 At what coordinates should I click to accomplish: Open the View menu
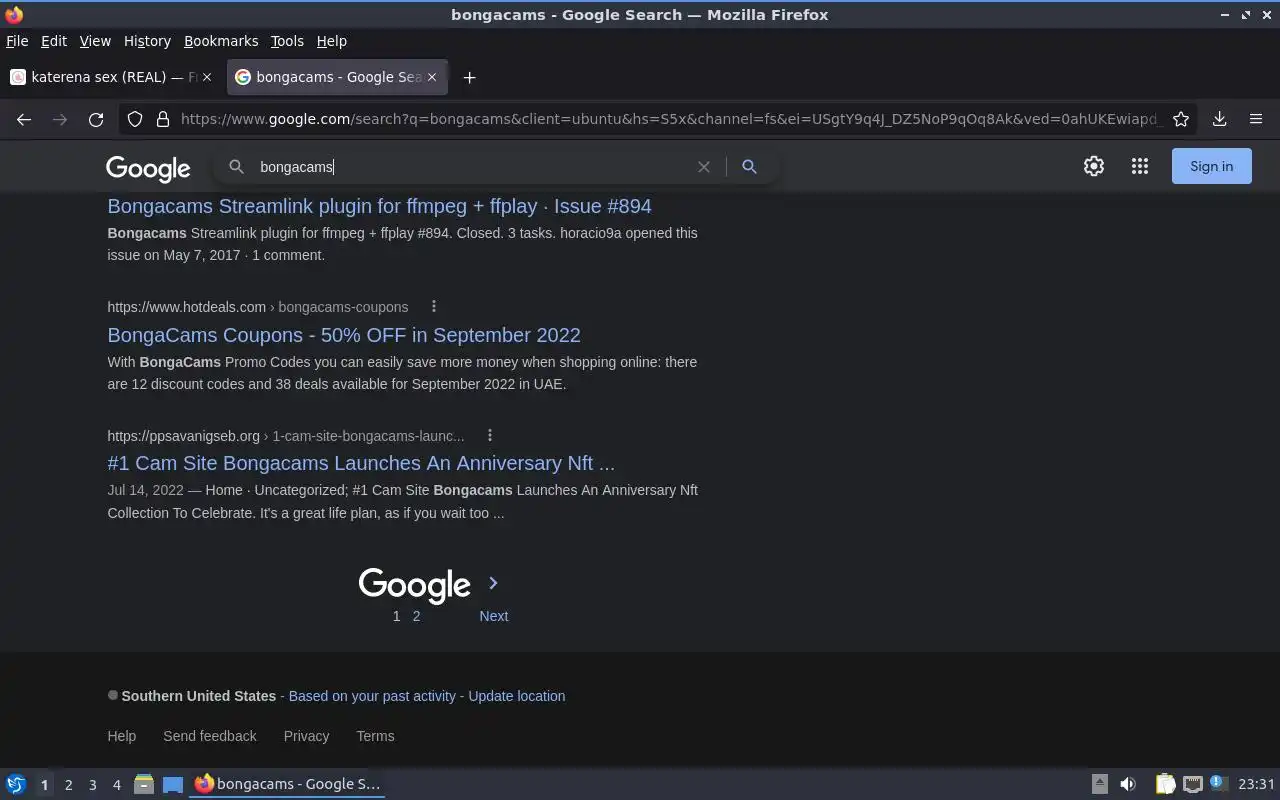pyautogui.click(x=95, y=41)
